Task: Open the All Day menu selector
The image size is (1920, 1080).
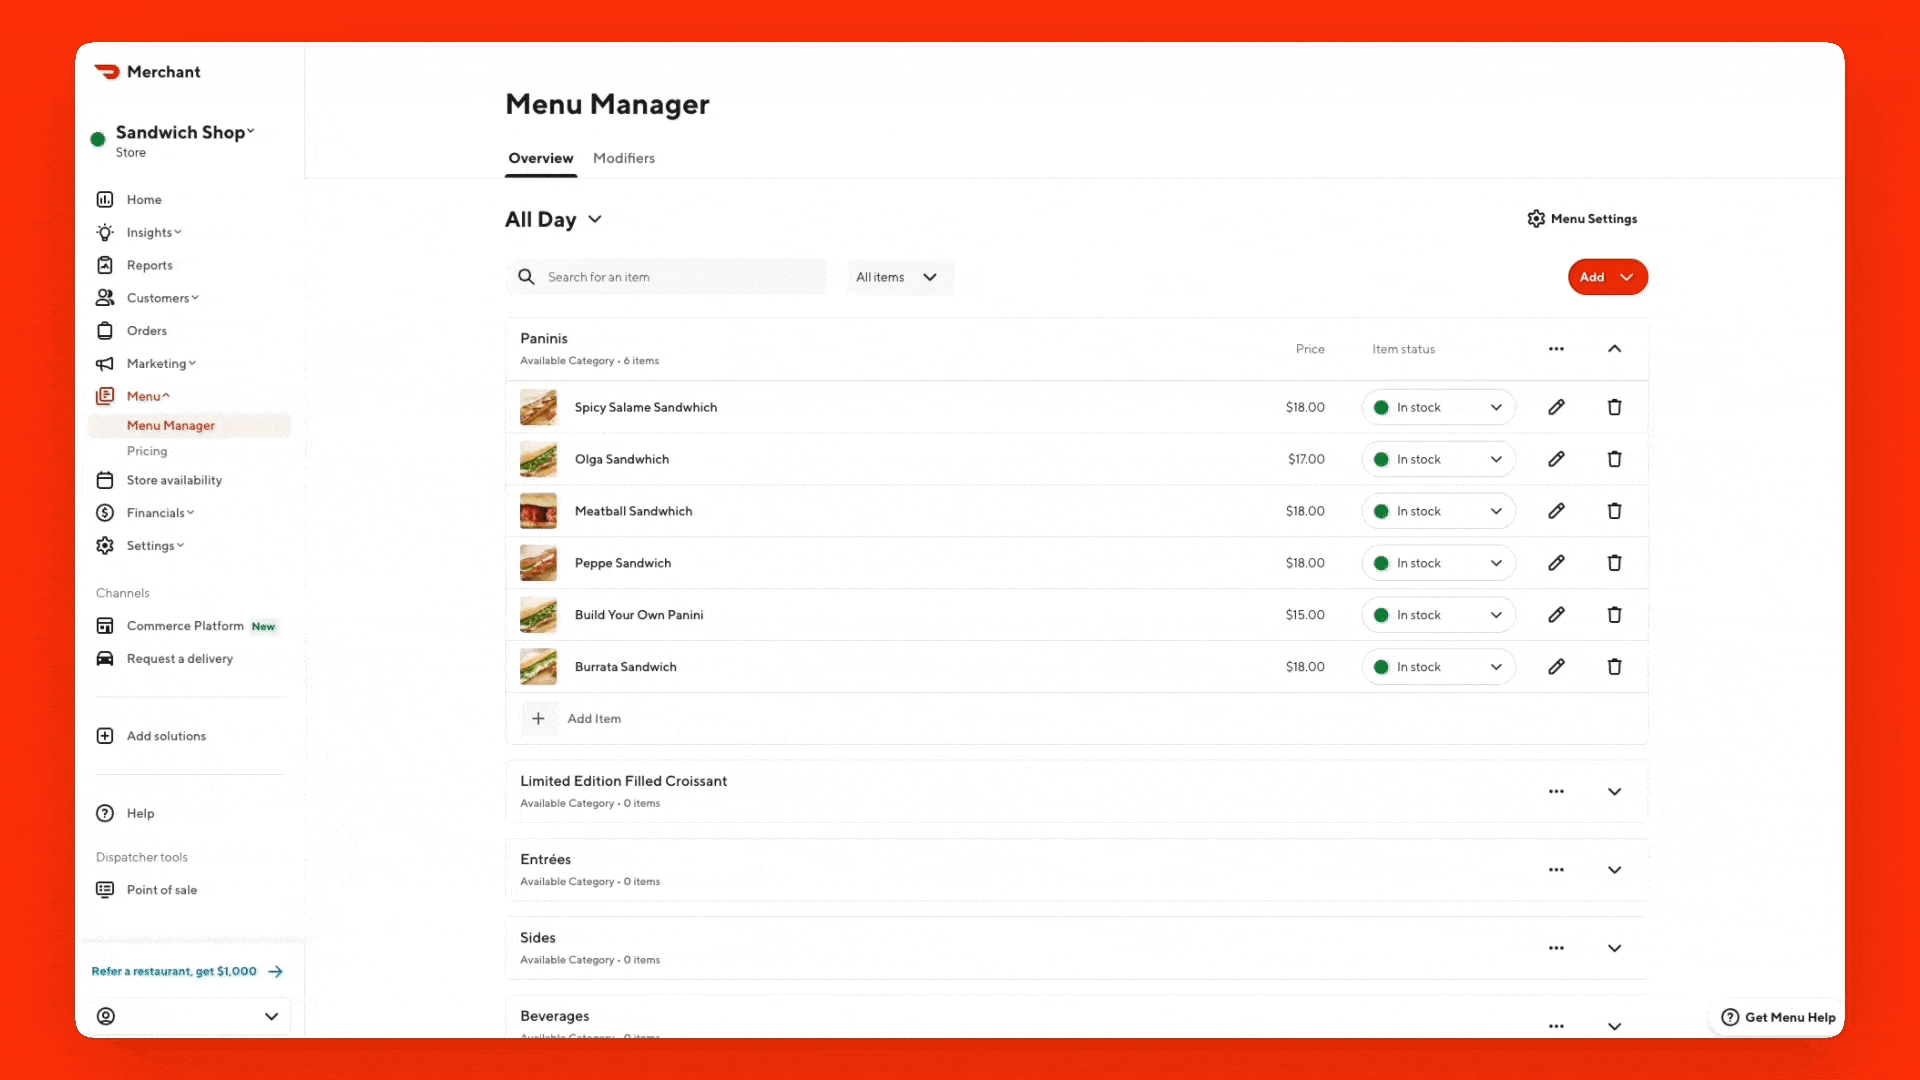Action: pyautogui.click(x=553, y=220)
